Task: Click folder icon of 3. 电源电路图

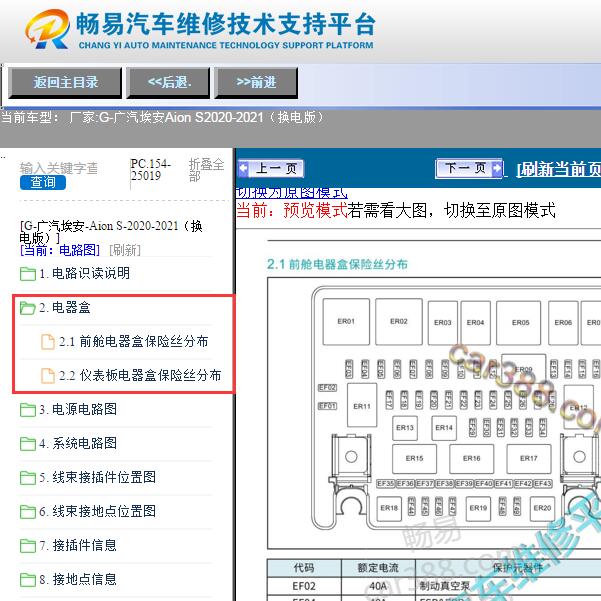Action: point(28,410)
